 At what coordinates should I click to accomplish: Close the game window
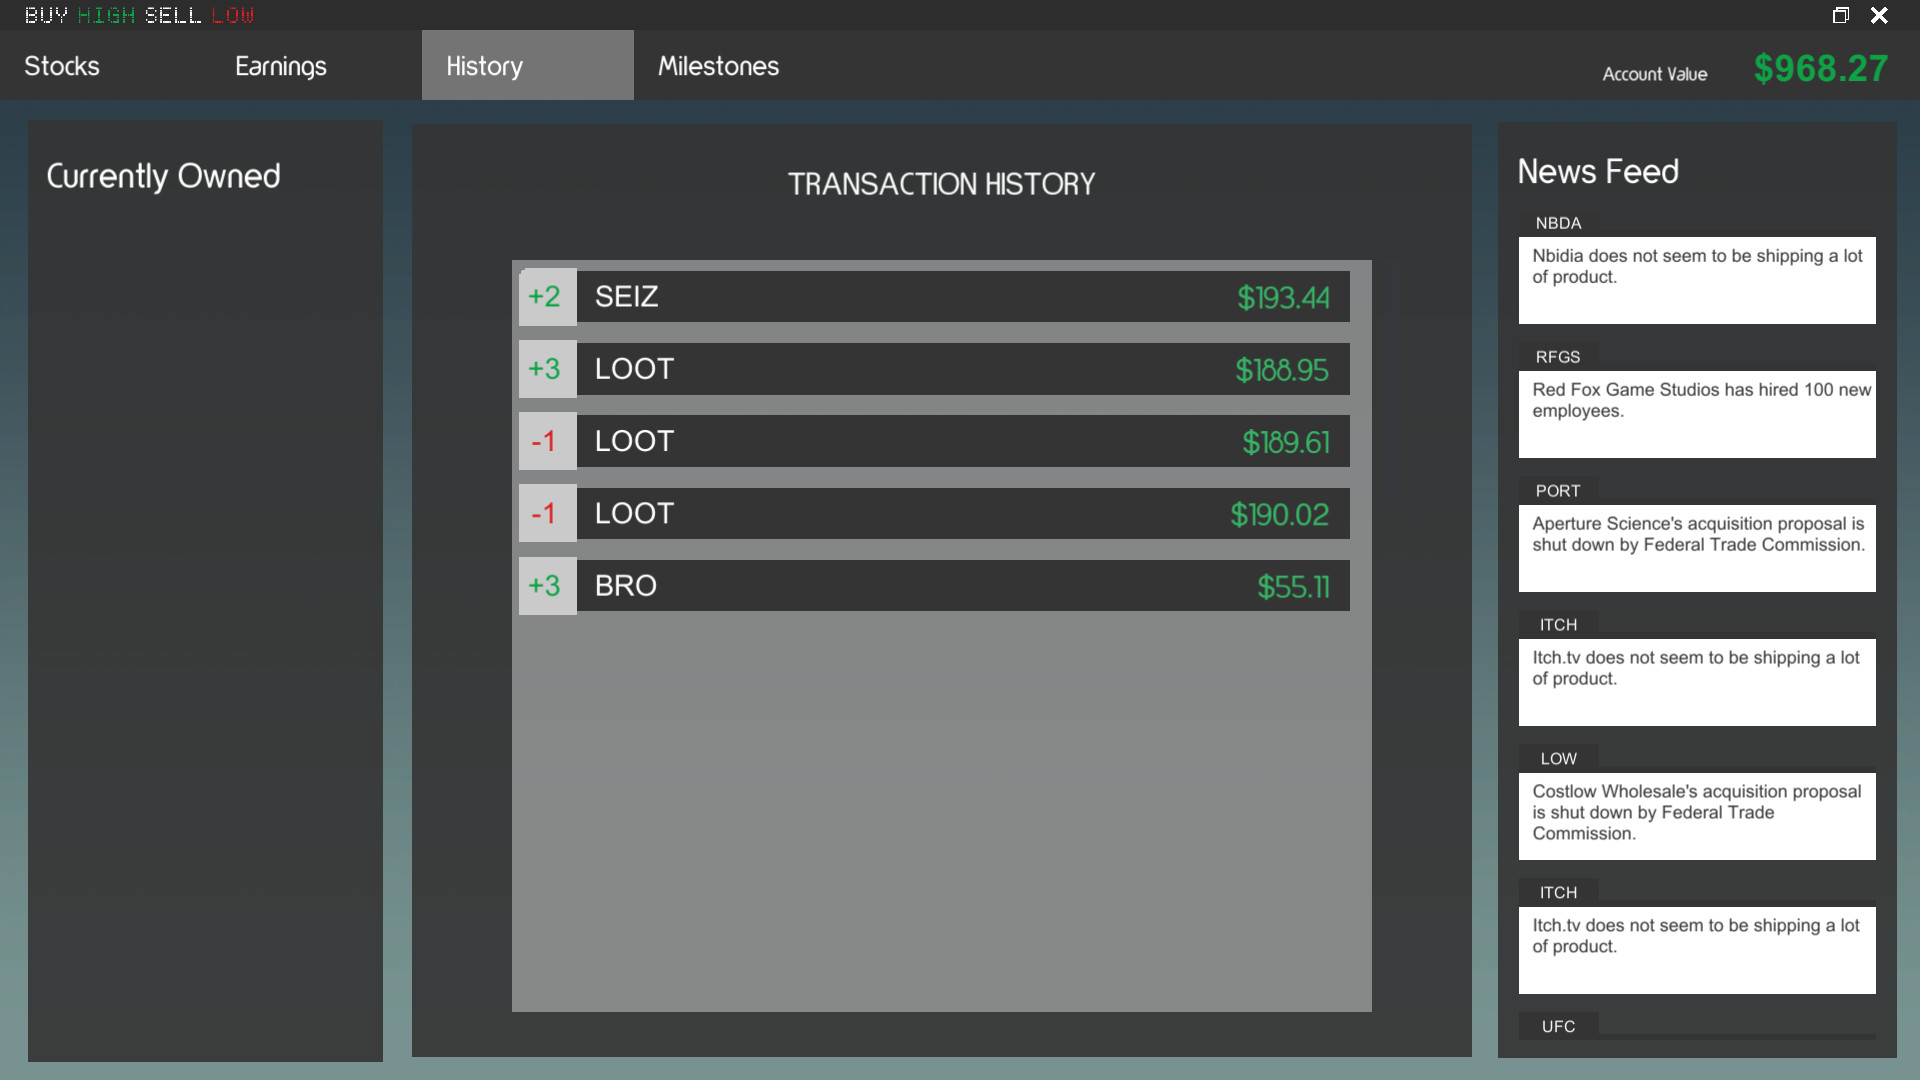pyautogui.click(x=1880, y=15)
